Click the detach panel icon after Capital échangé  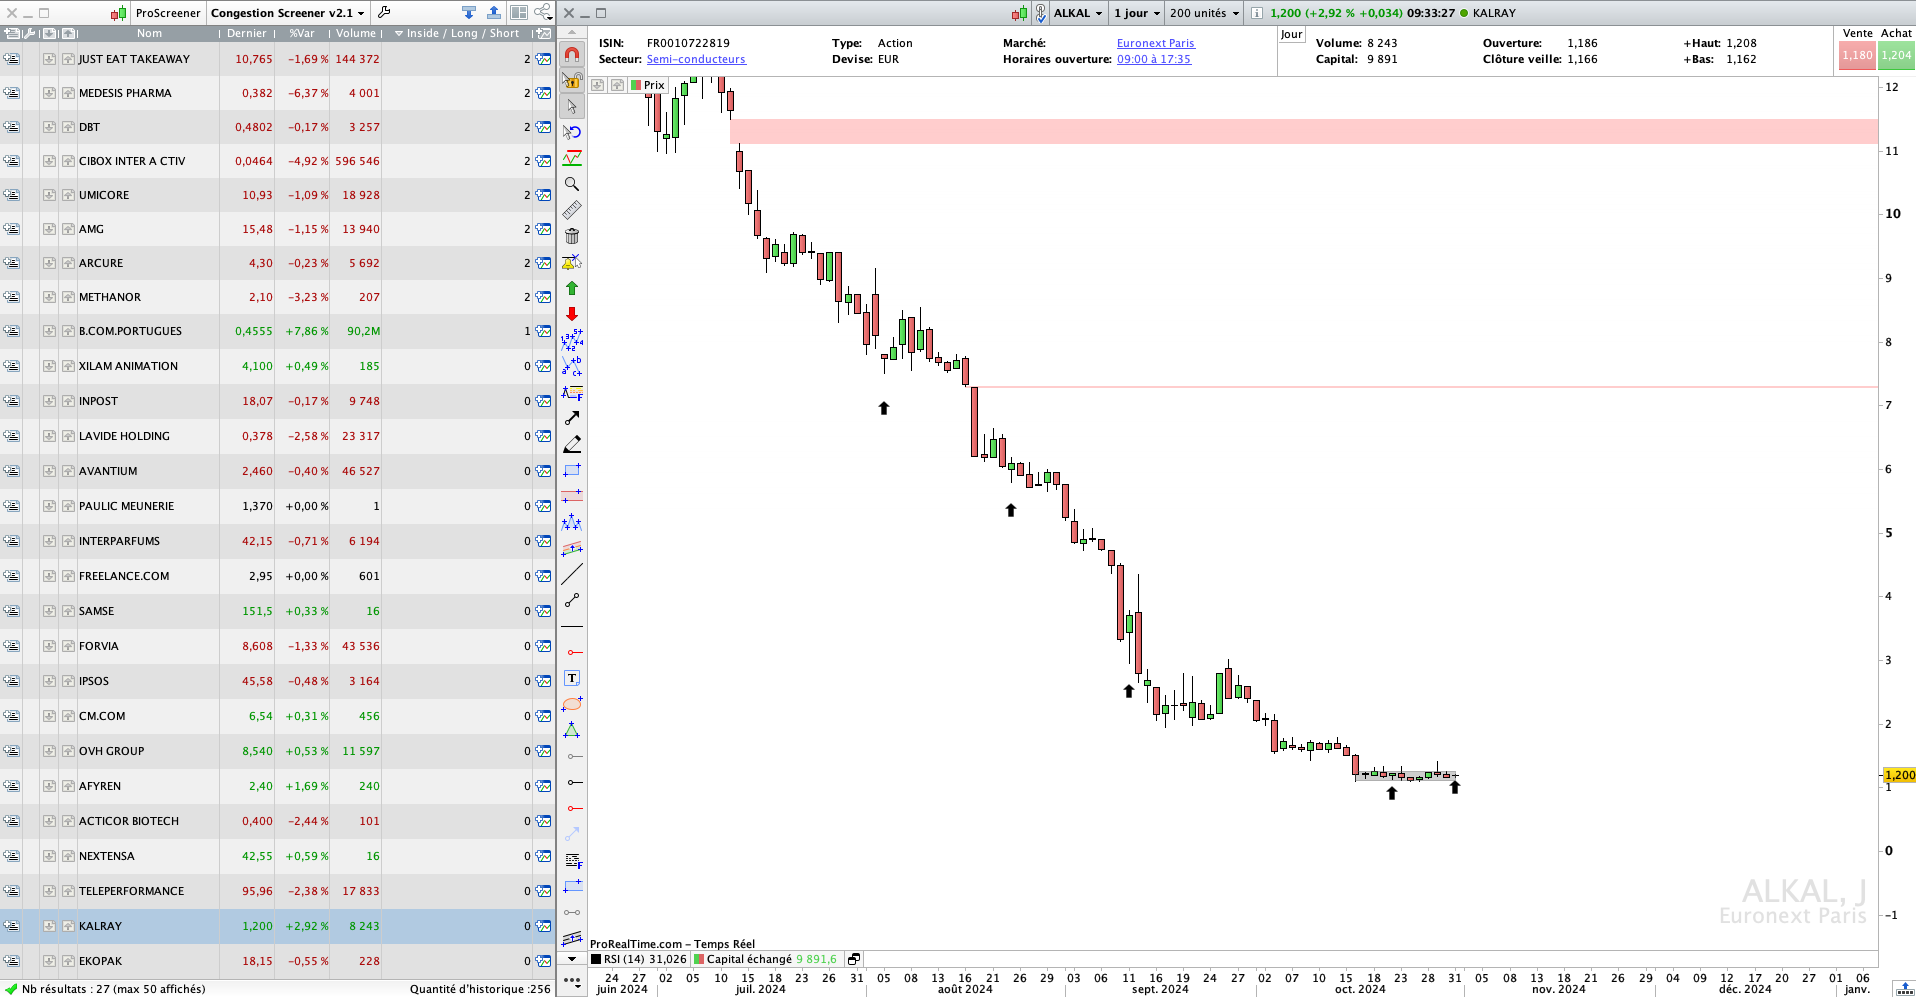click(854, 959)
